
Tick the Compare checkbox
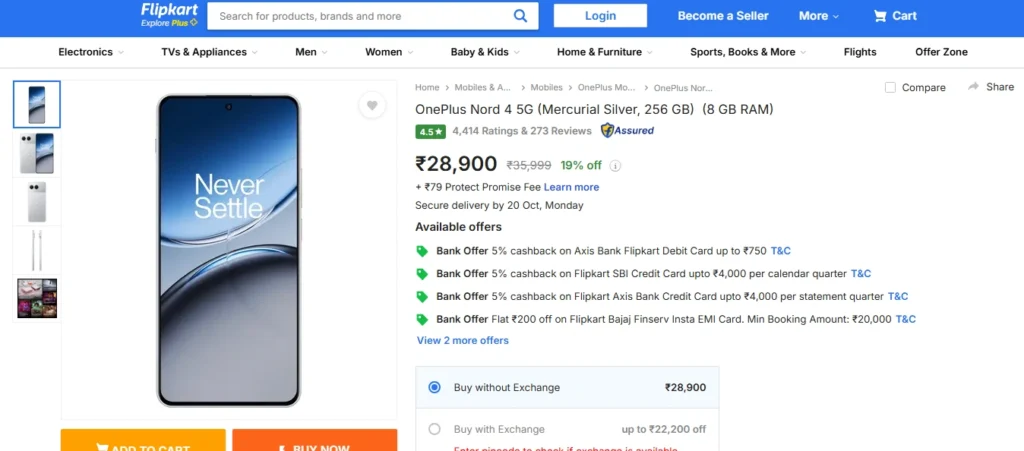[x=890, y=88]
